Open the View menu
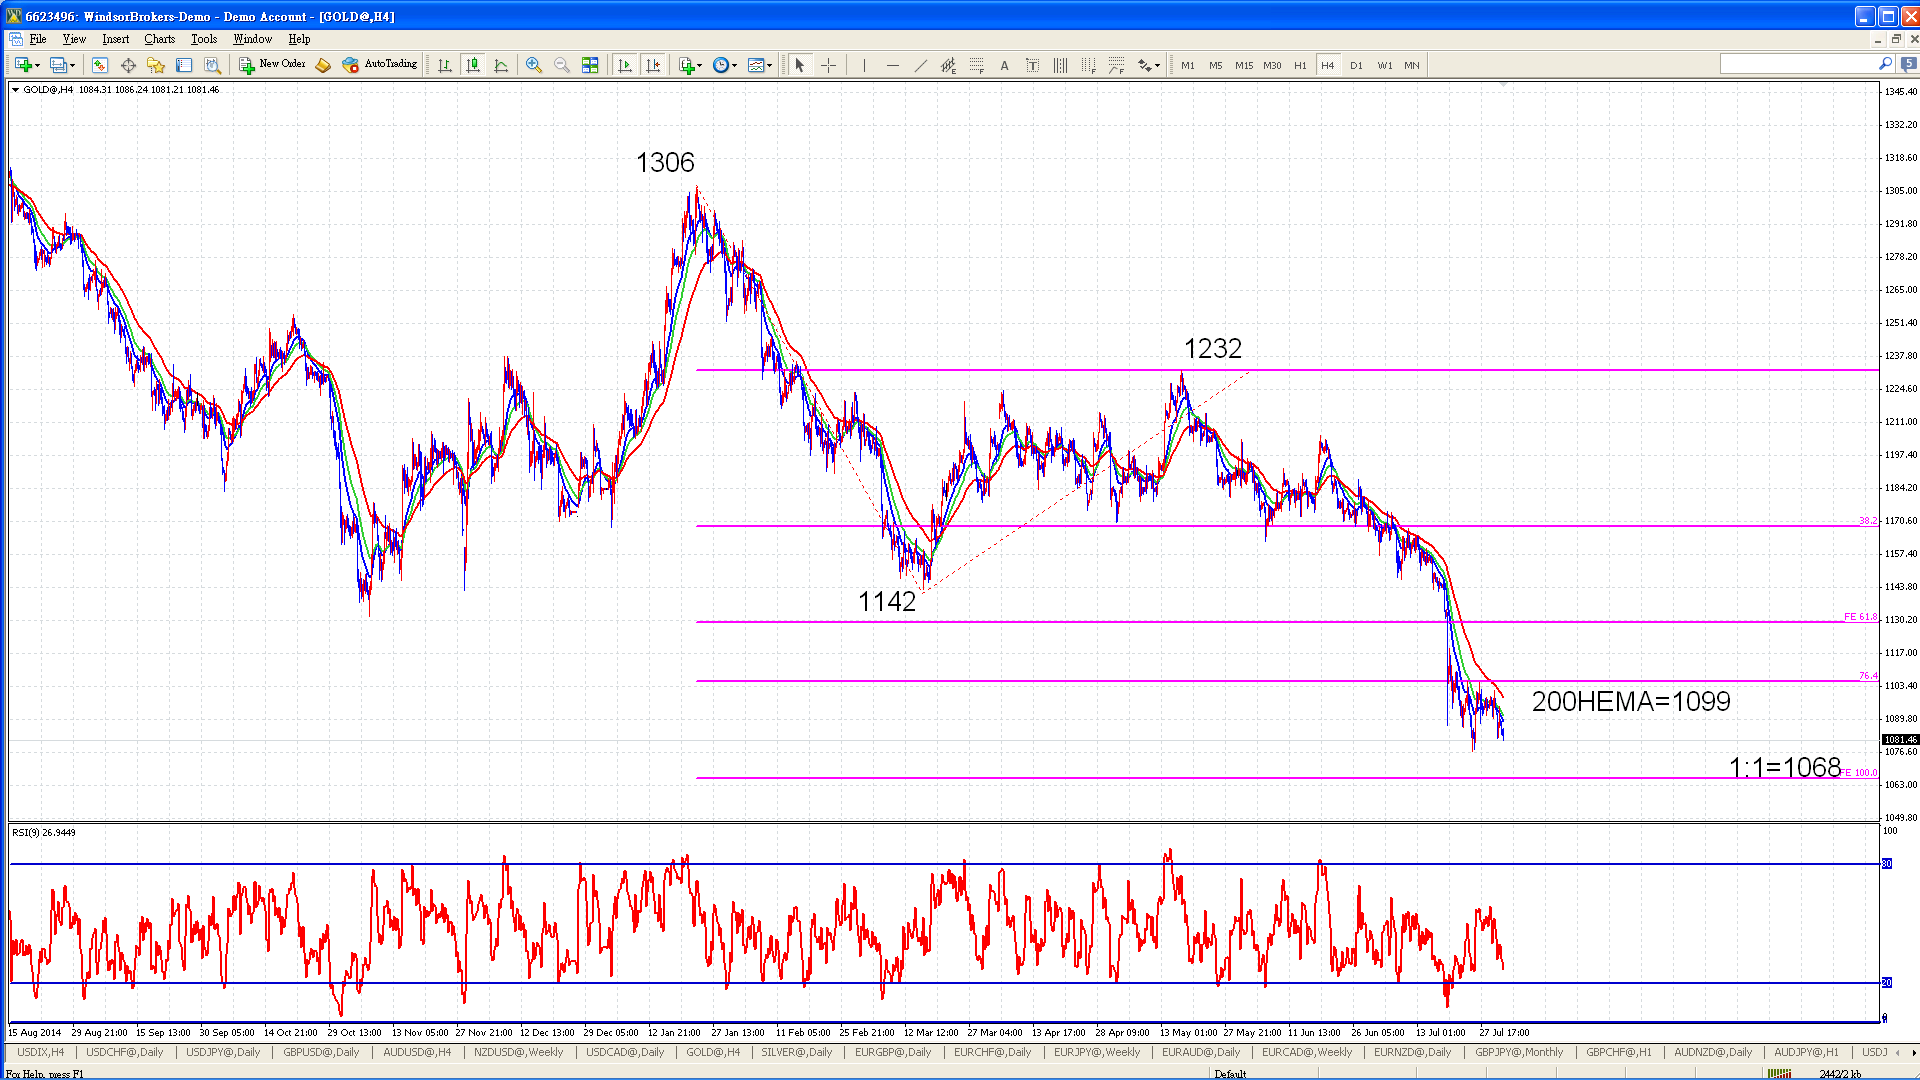 pos(74,39)
